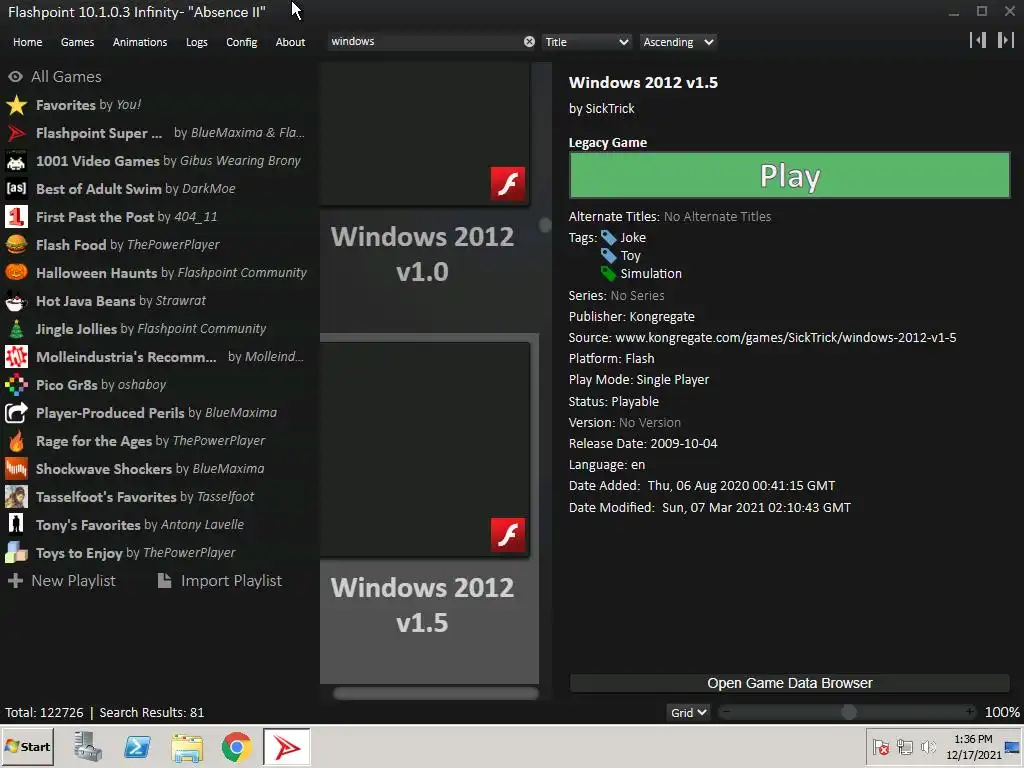
Task: Click the green Simulation tag icon
Action: click(x=609, y=274)
